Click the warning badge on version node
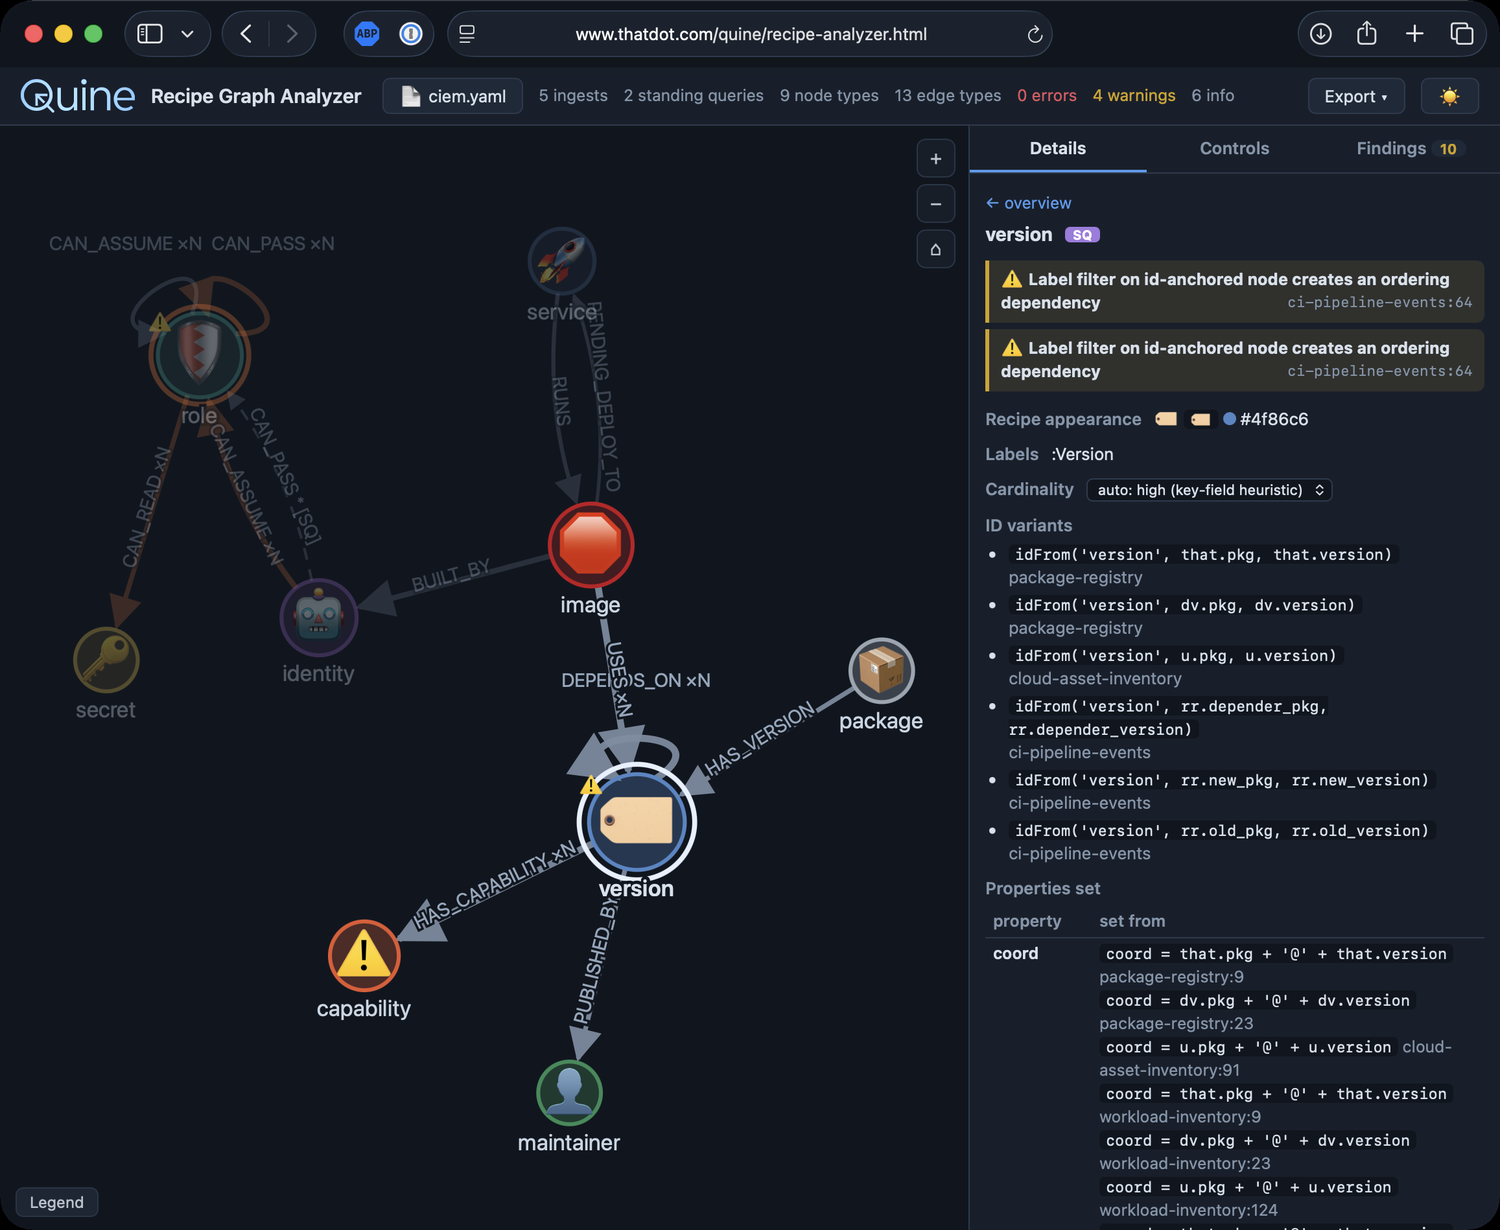The height and width of the screenshot is (1230, 1500). (x=591, y=784)
